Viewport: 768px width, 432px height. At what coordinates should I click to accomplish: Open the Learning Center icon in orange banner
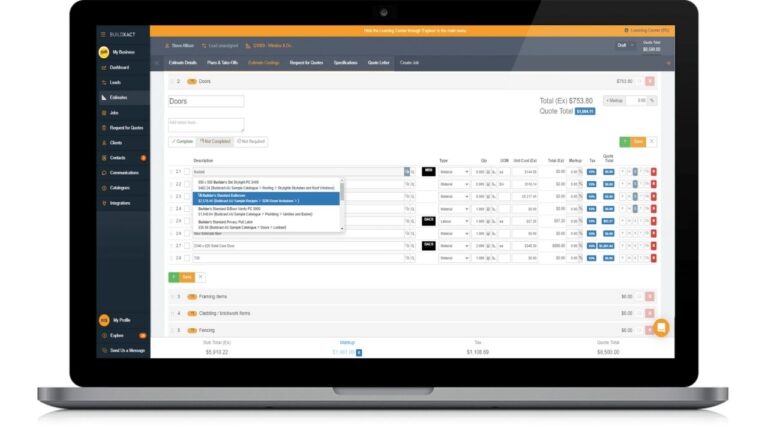coord(626,30)
